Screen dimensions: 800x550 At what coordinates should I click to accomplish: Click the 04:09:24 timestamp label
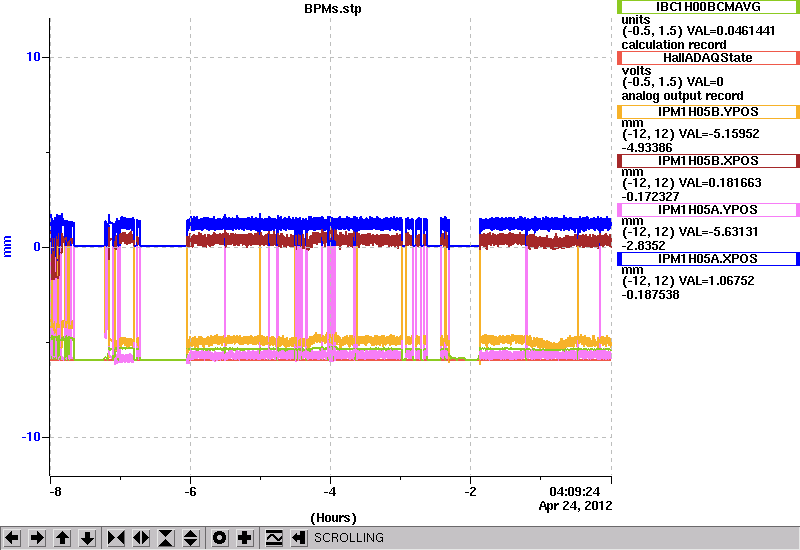(574, 492)
